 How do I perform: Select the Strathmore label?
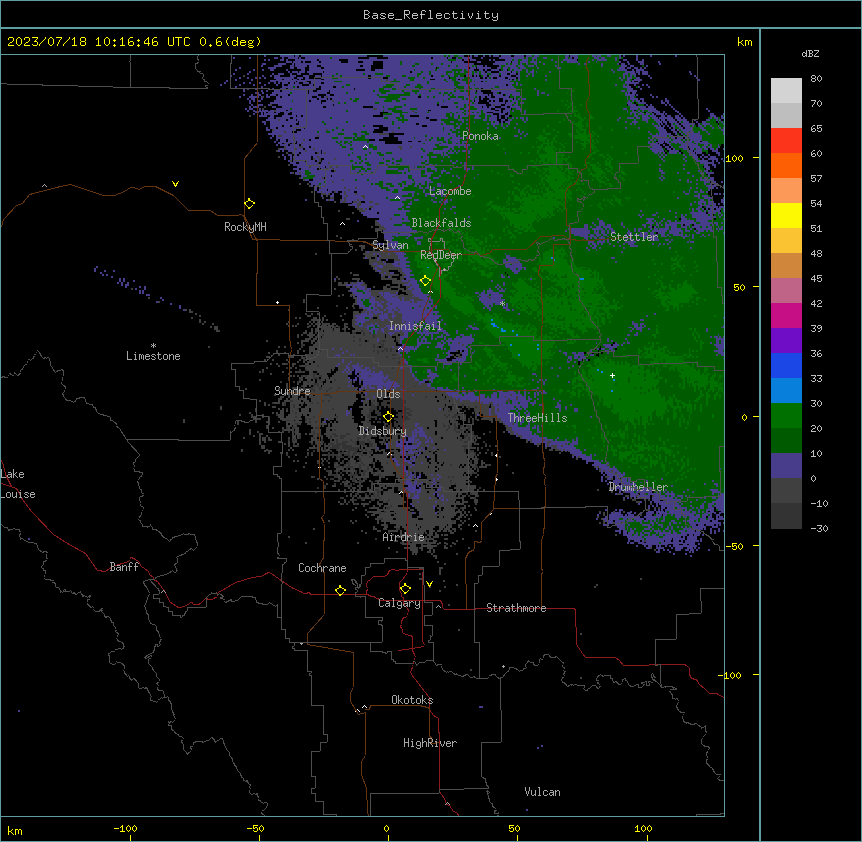(516, 608)
